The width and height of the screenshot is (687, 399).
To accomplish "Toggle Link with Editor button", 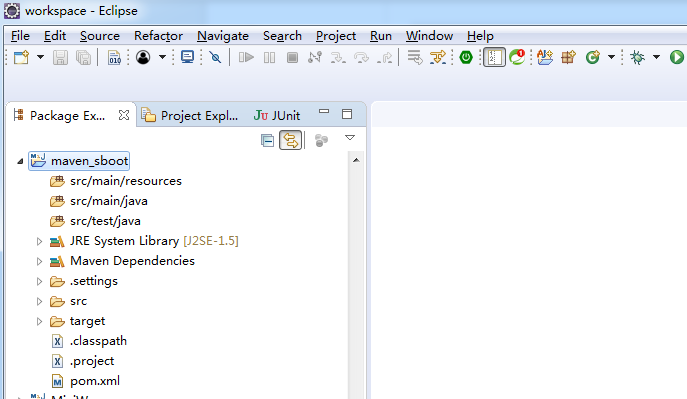I will (x=291, y=141).
